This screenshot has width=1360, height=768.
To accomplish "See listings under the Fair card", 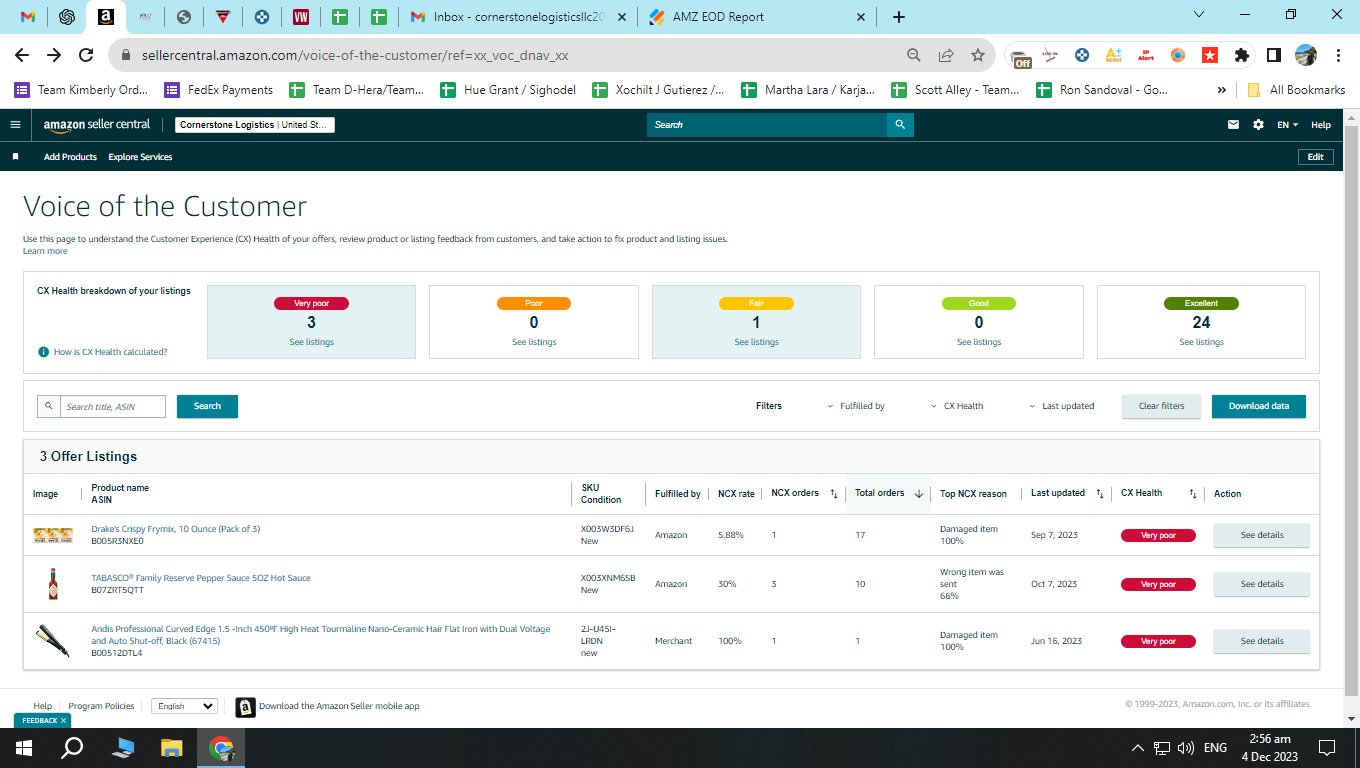I will tap(756, 342).
